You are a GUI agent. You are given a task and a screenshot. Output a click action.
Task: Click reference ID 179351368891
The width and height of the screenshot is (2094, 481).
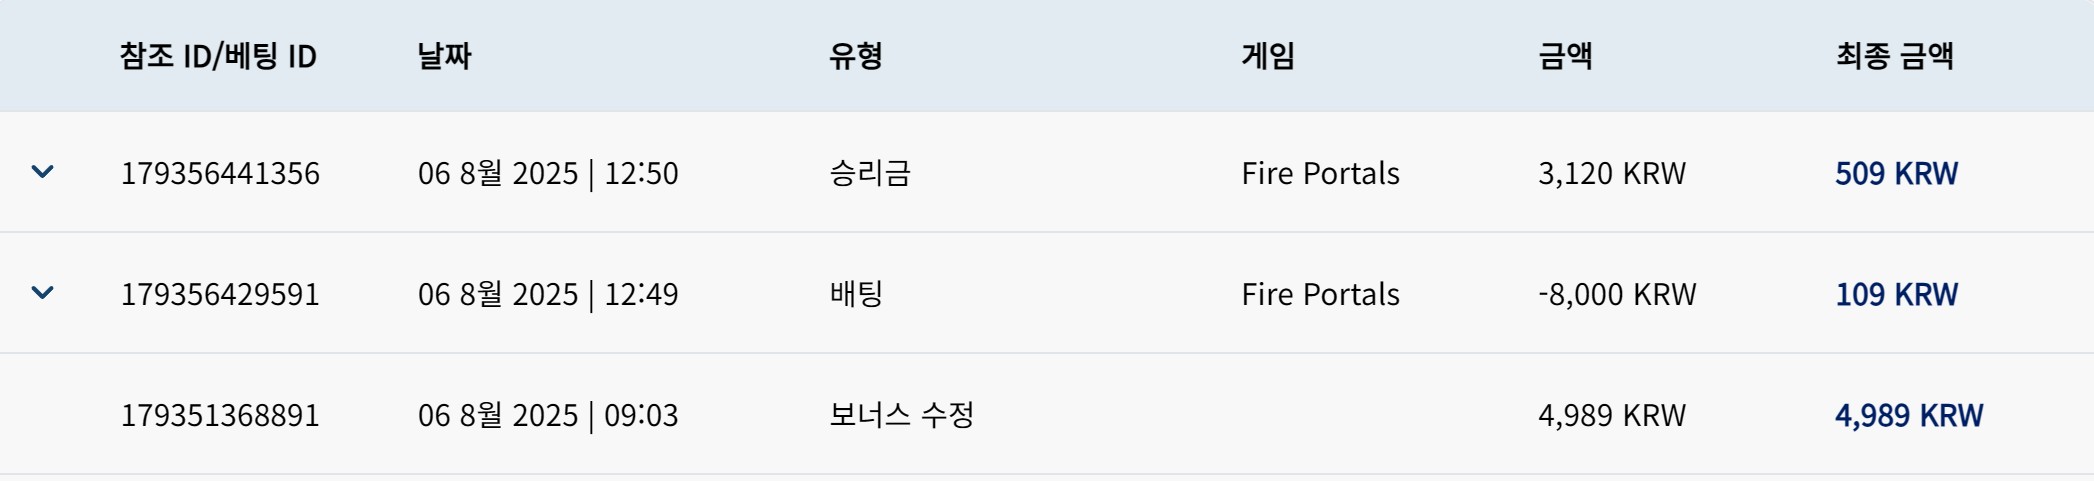pyautogui.click(x=220, y=415)
